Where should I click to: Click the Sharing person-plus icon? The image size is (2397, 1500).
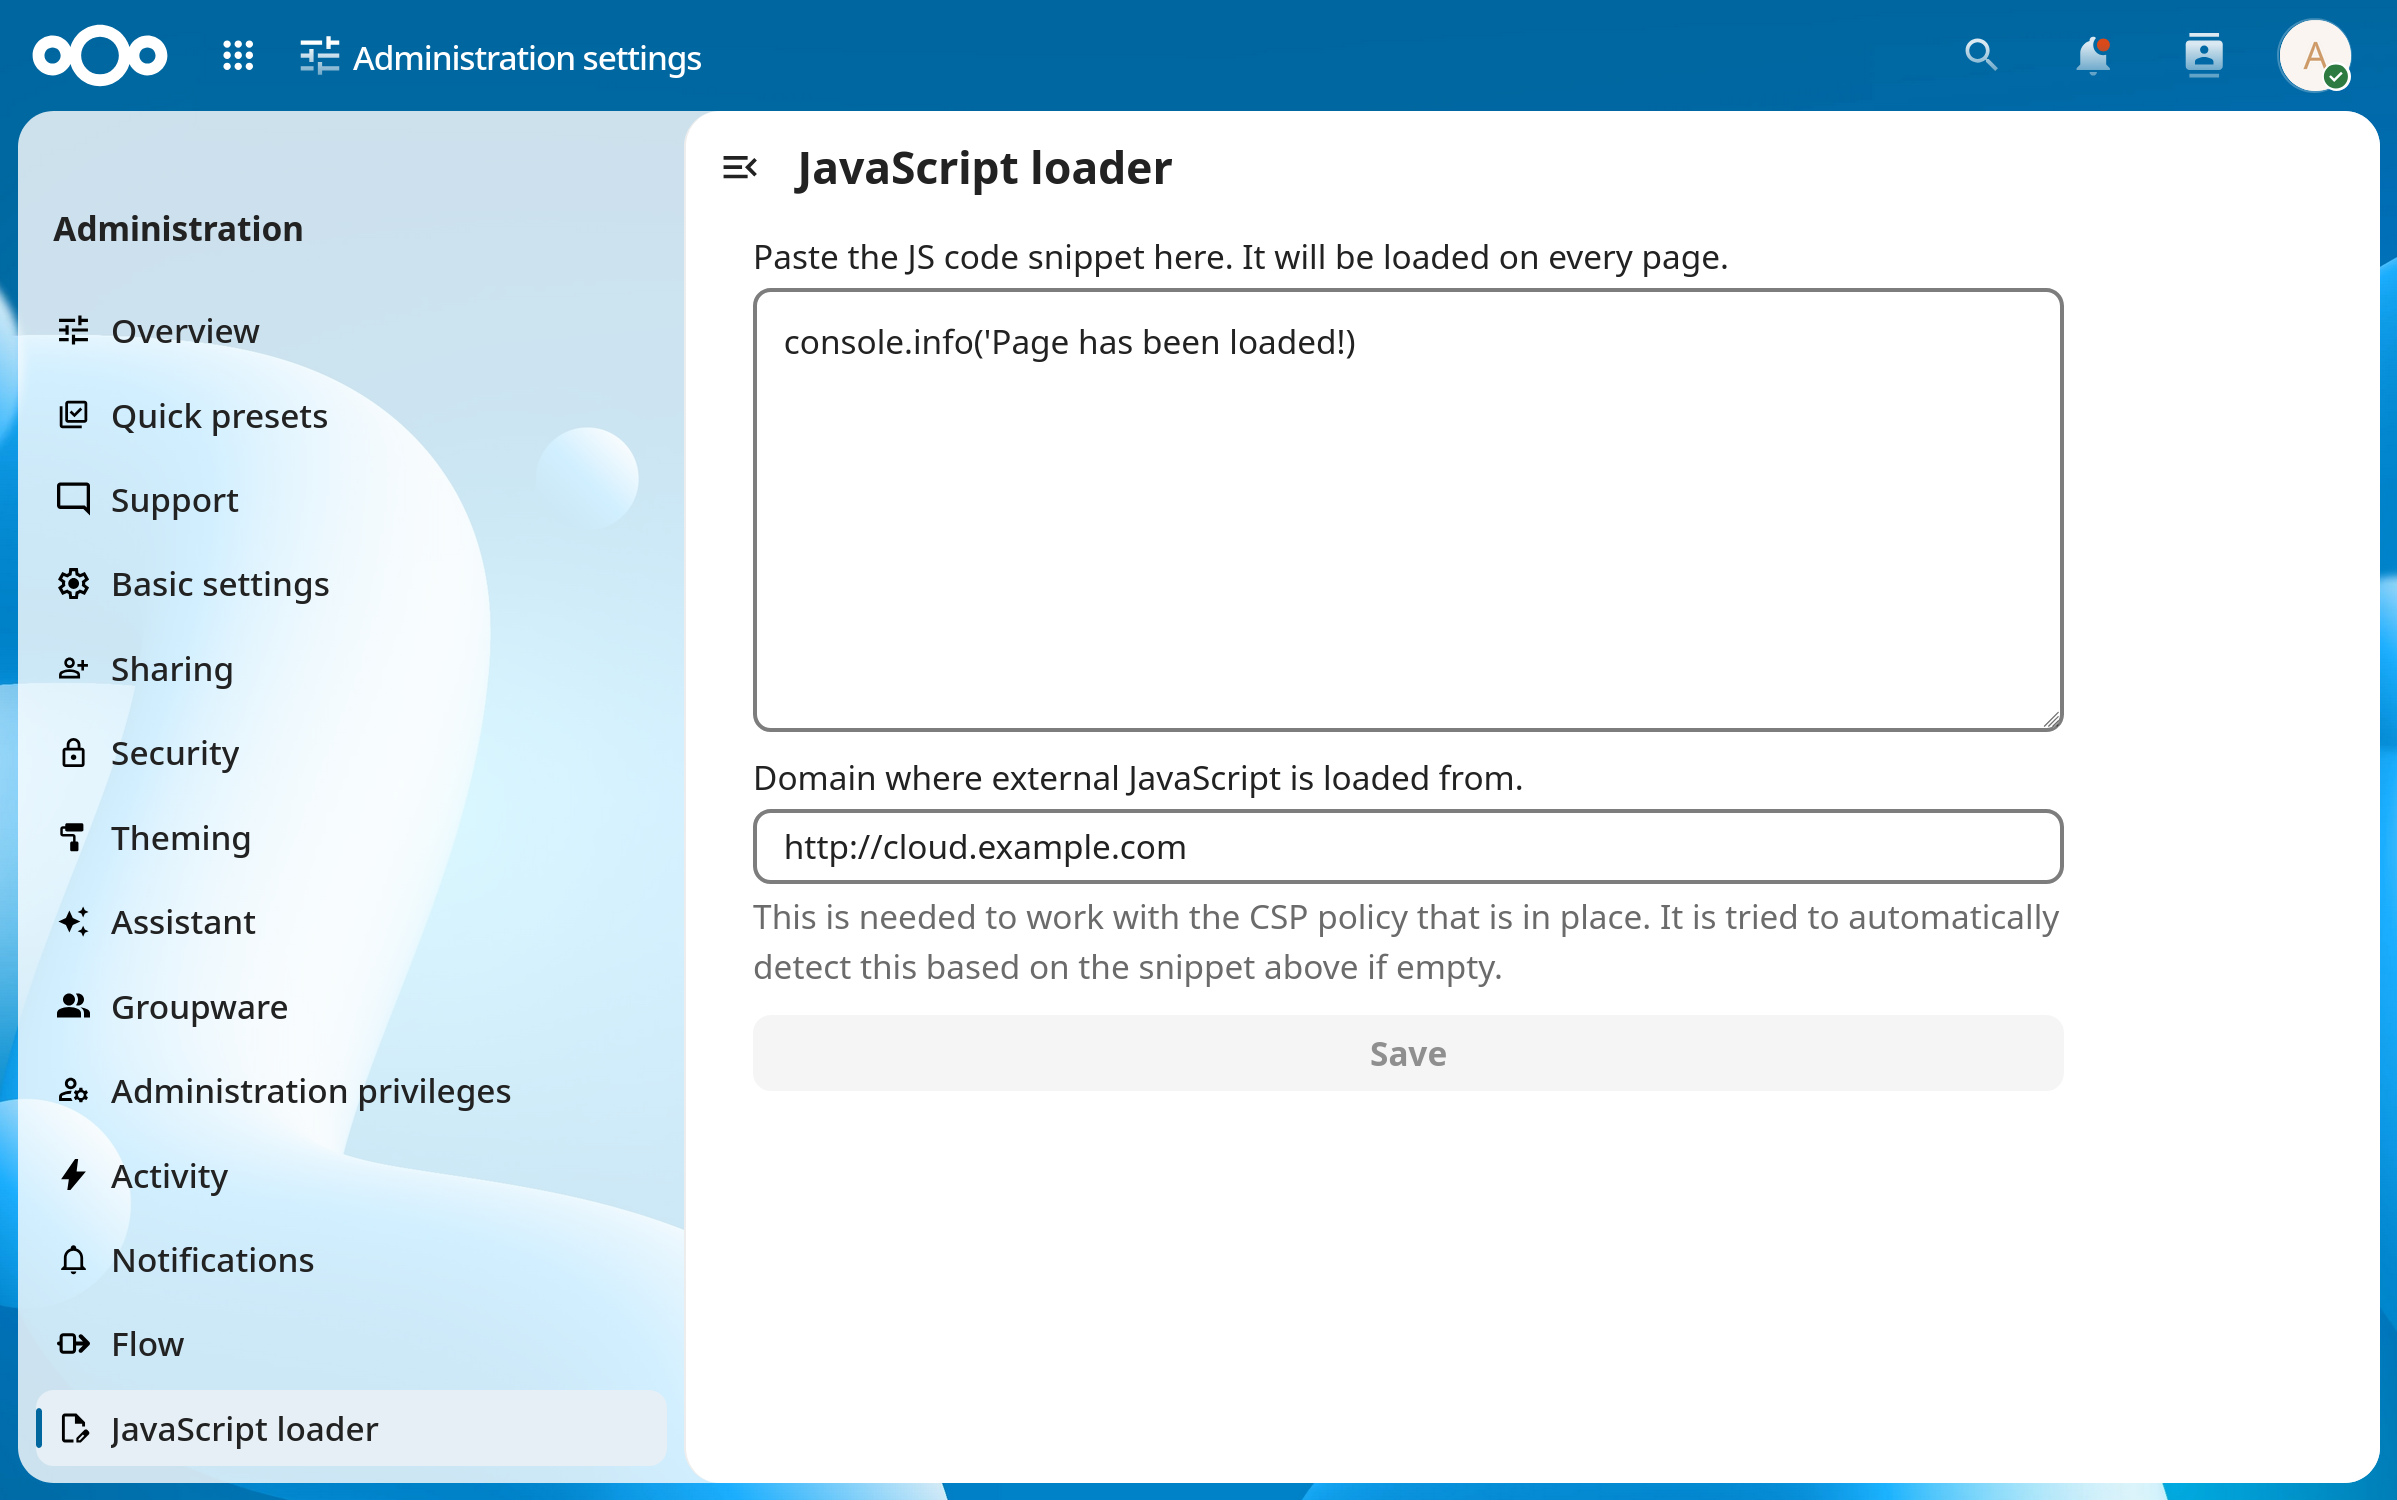(73, 668)
